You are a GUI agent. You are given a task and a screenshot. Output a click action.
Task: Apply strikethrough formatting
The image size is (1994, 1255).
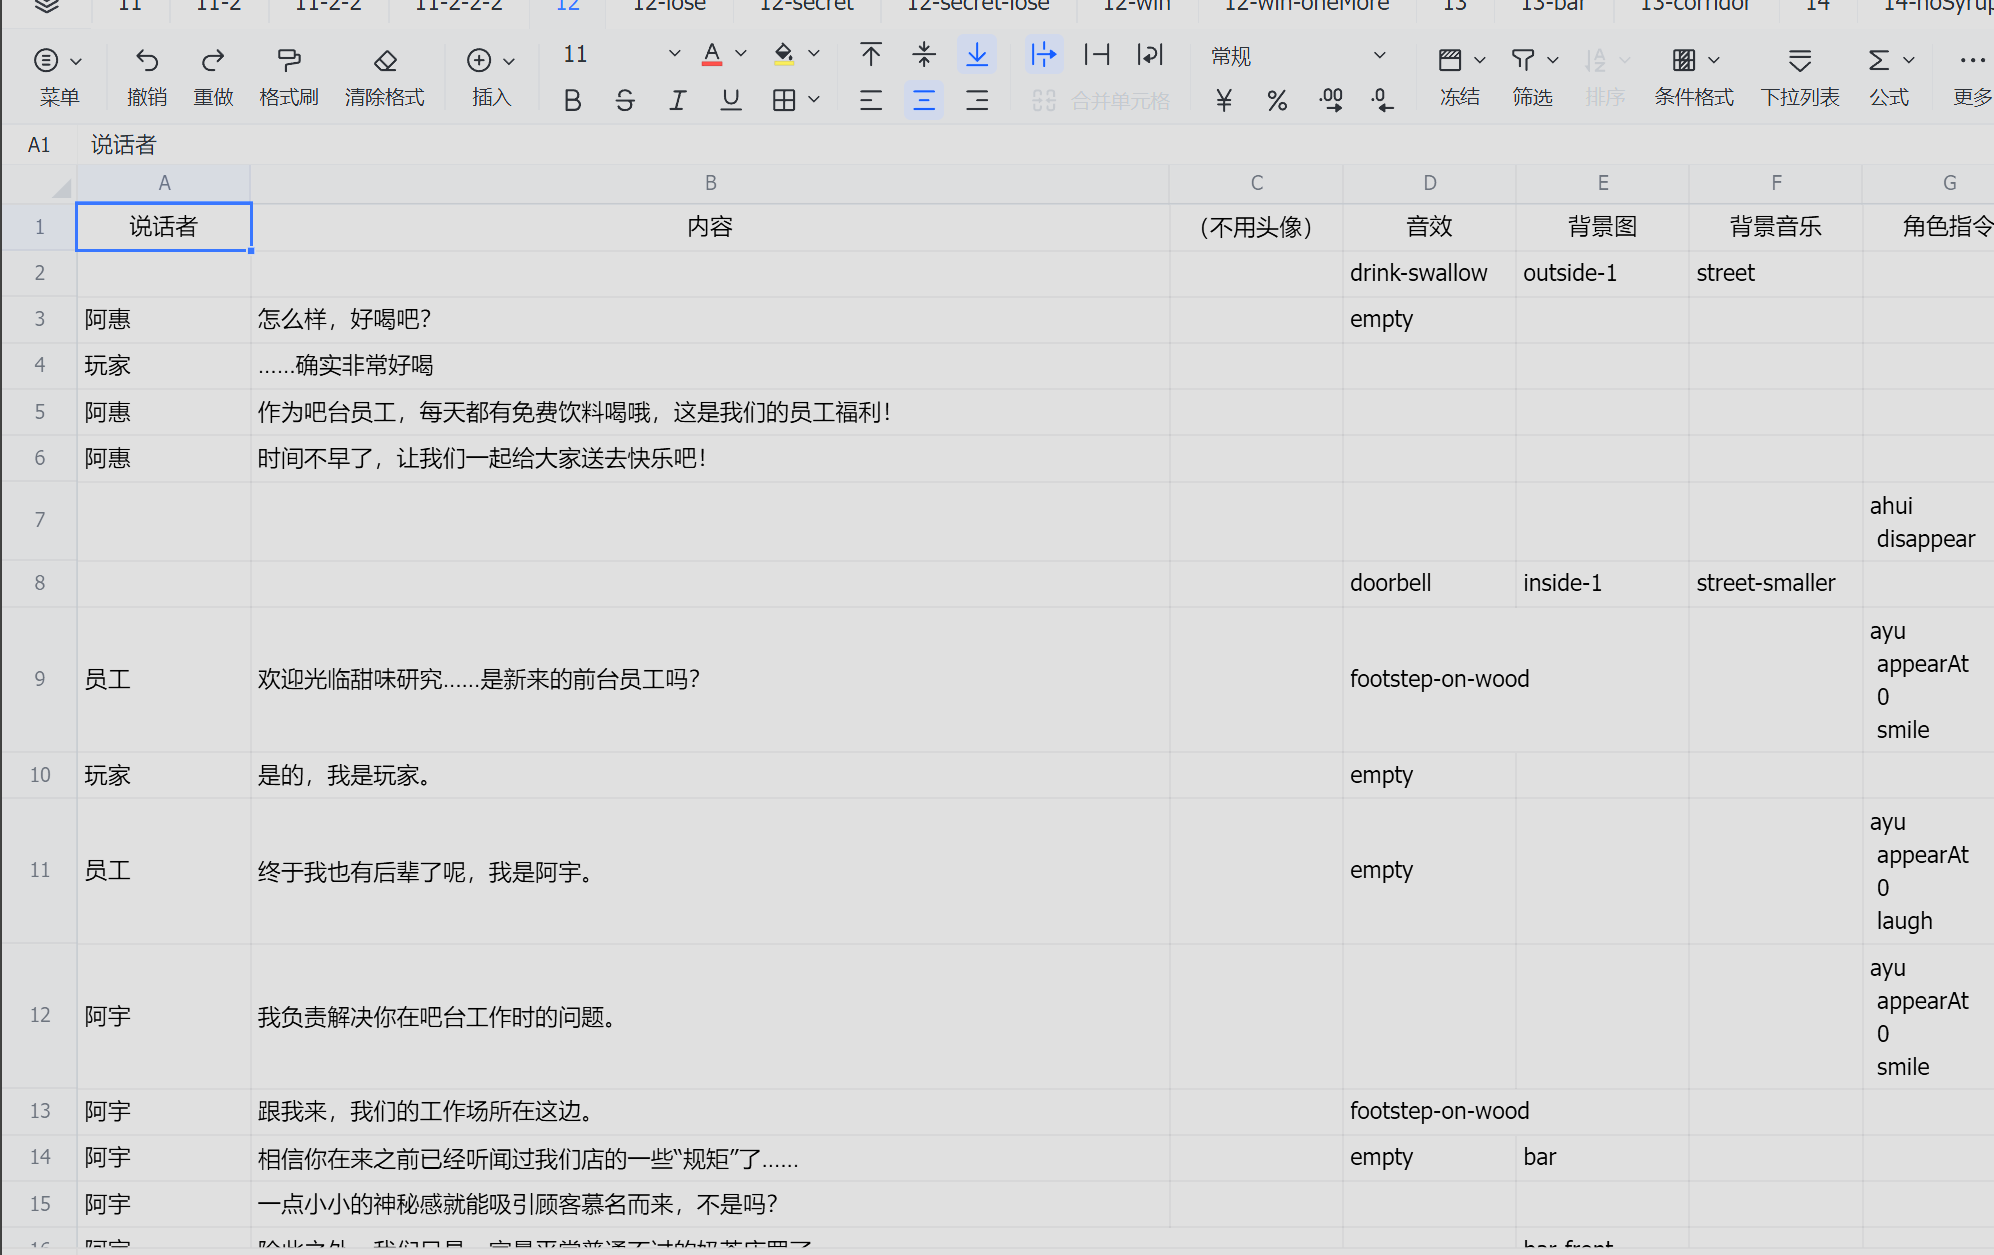pyautogui.click(x=625, y=100)
